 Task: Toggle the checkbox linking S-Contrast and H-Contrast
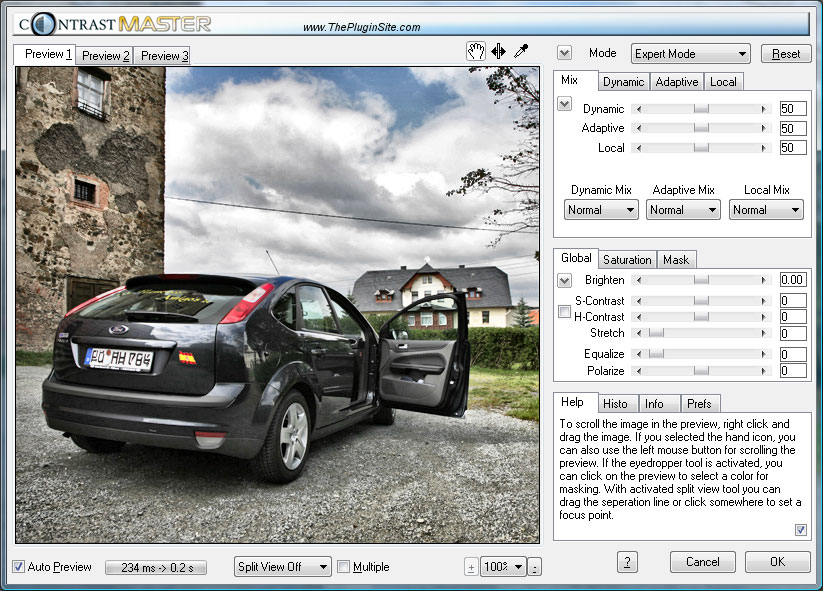pyautogui.click(x=564, y=312)
